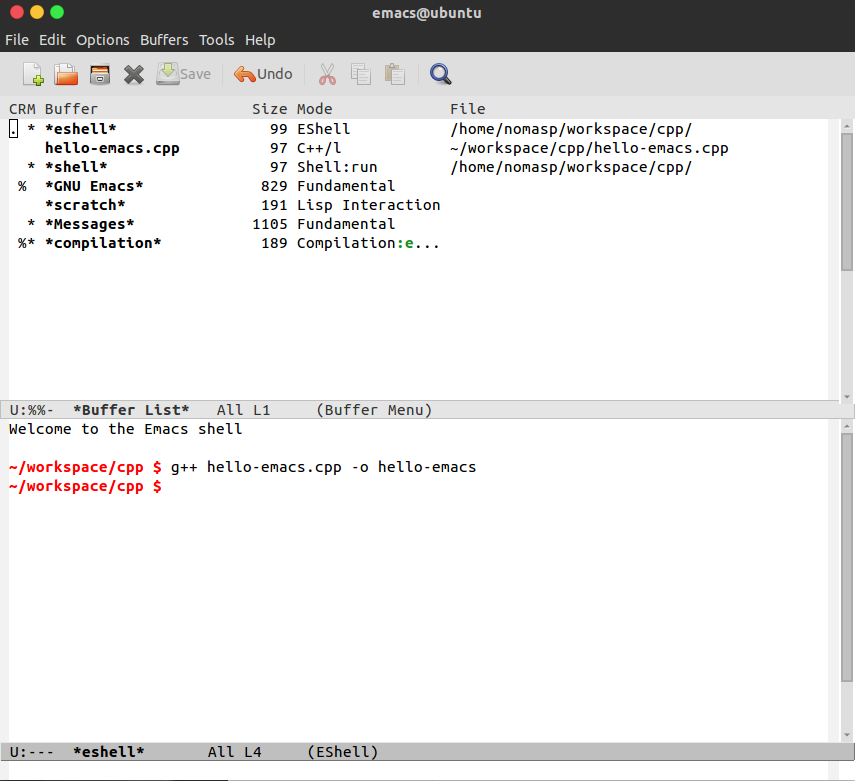Sort by the Size column header
Screen dimensions: 855x781
click(x=269, y=109)
